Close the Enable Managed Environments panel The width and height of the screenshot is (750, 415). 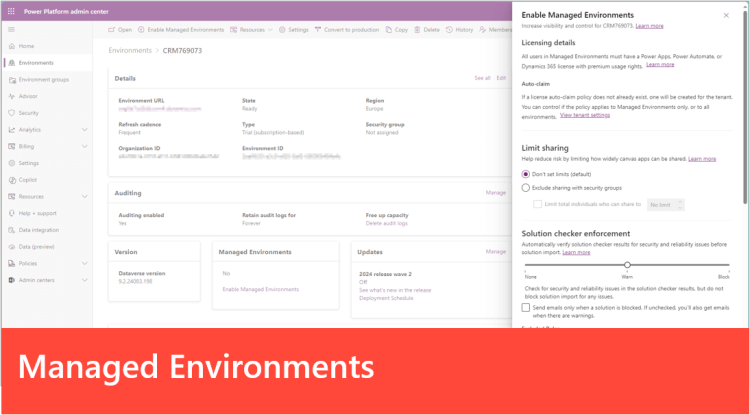pos(726,16)
